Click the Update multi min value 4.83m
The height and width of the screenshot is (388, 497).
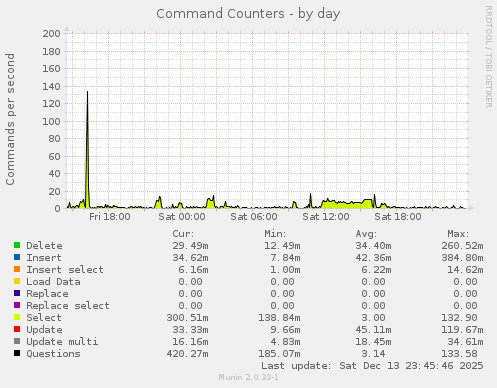[x=285, y=342]
